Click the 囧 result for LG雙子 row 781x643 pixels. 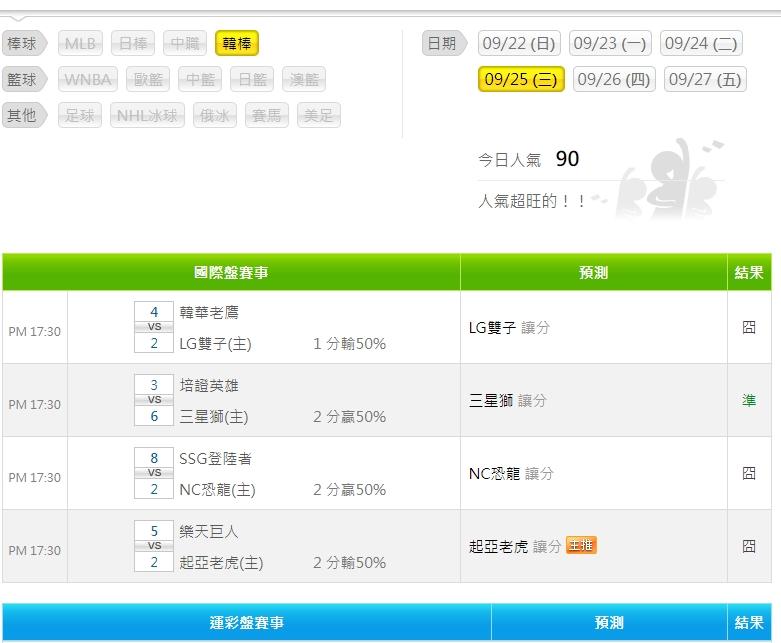point(749,327)
